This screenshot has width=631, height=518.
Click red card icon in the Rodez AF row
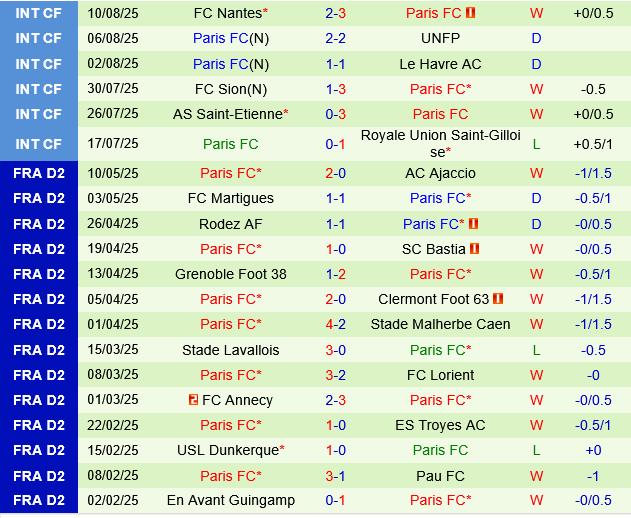473,224
